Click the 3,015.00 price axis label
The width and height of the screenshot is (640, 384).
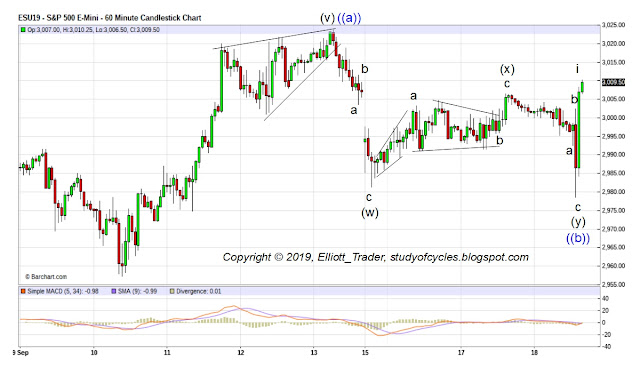(x=613, y=62)
